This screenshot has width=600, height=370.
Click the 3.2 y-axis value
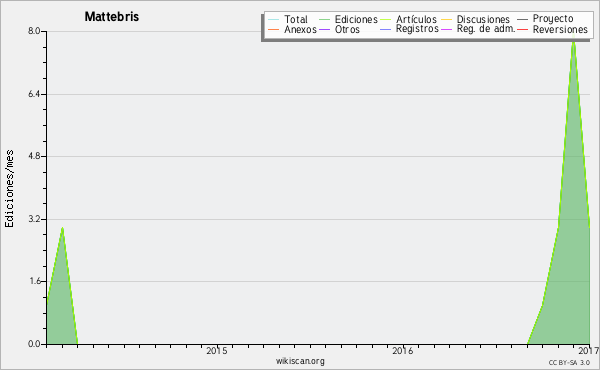point(34,219)
